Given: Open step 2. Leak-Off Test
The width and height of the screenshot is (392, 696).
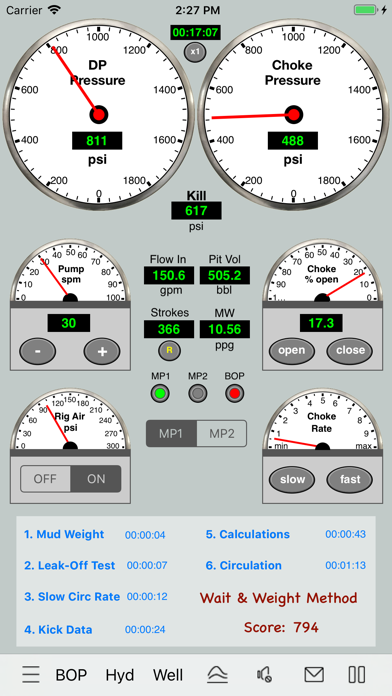Looking at the screenshot, I should click(x=70, y=566).
